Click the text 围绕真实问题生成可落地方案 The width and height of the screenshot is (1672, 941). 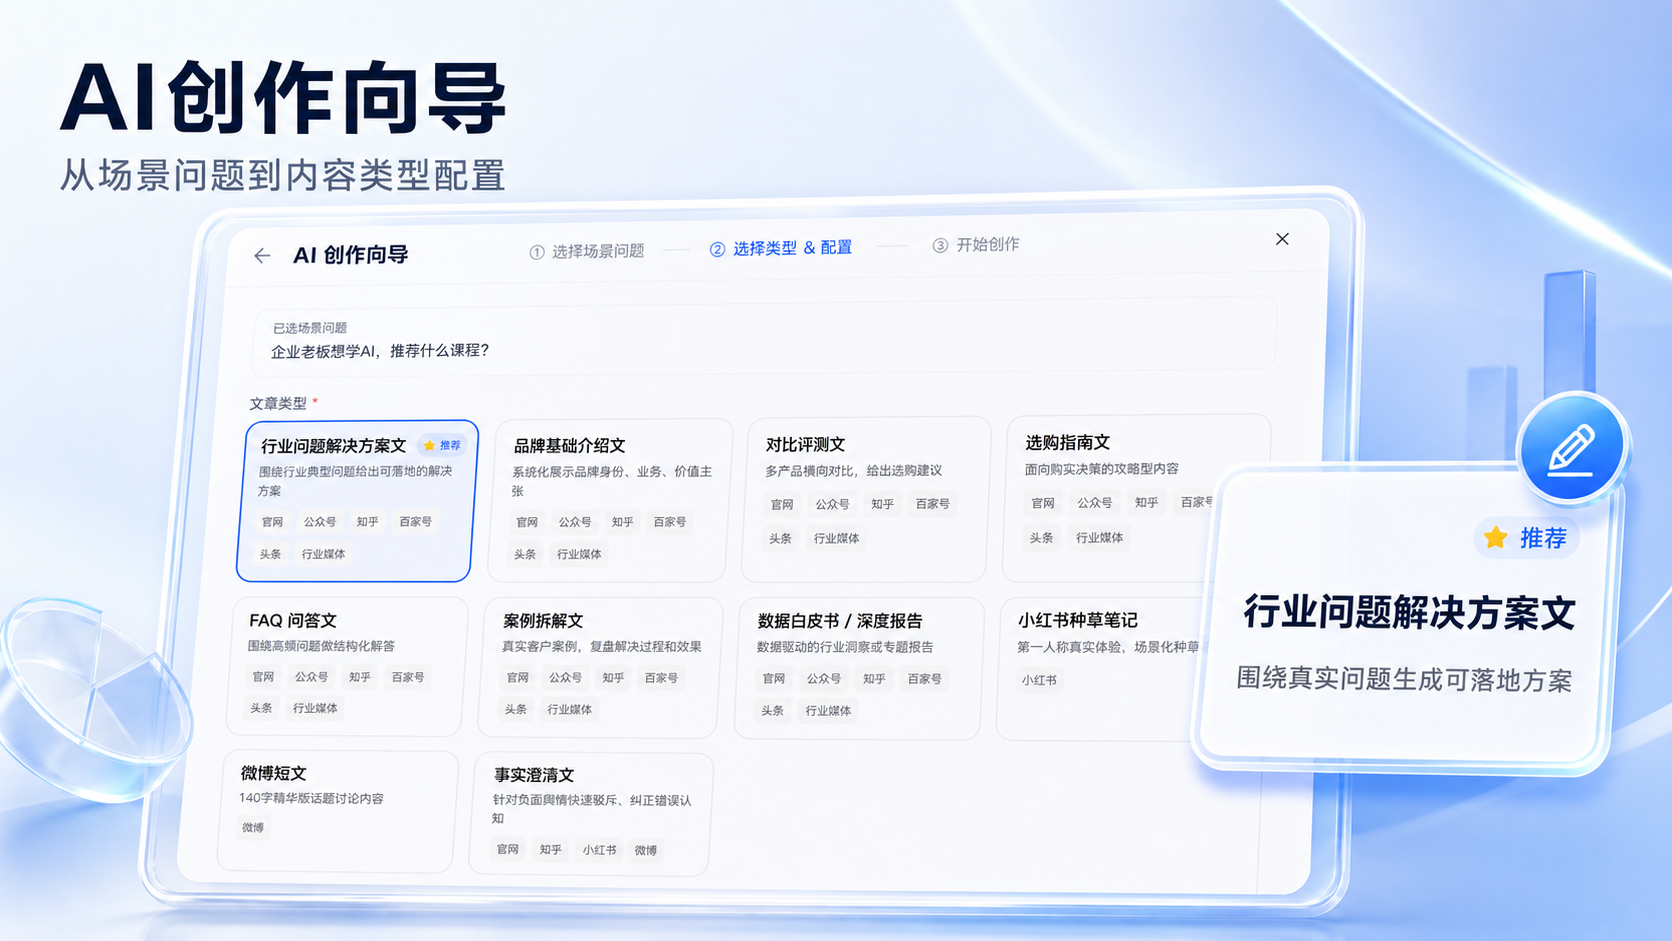click(1404, 679)
